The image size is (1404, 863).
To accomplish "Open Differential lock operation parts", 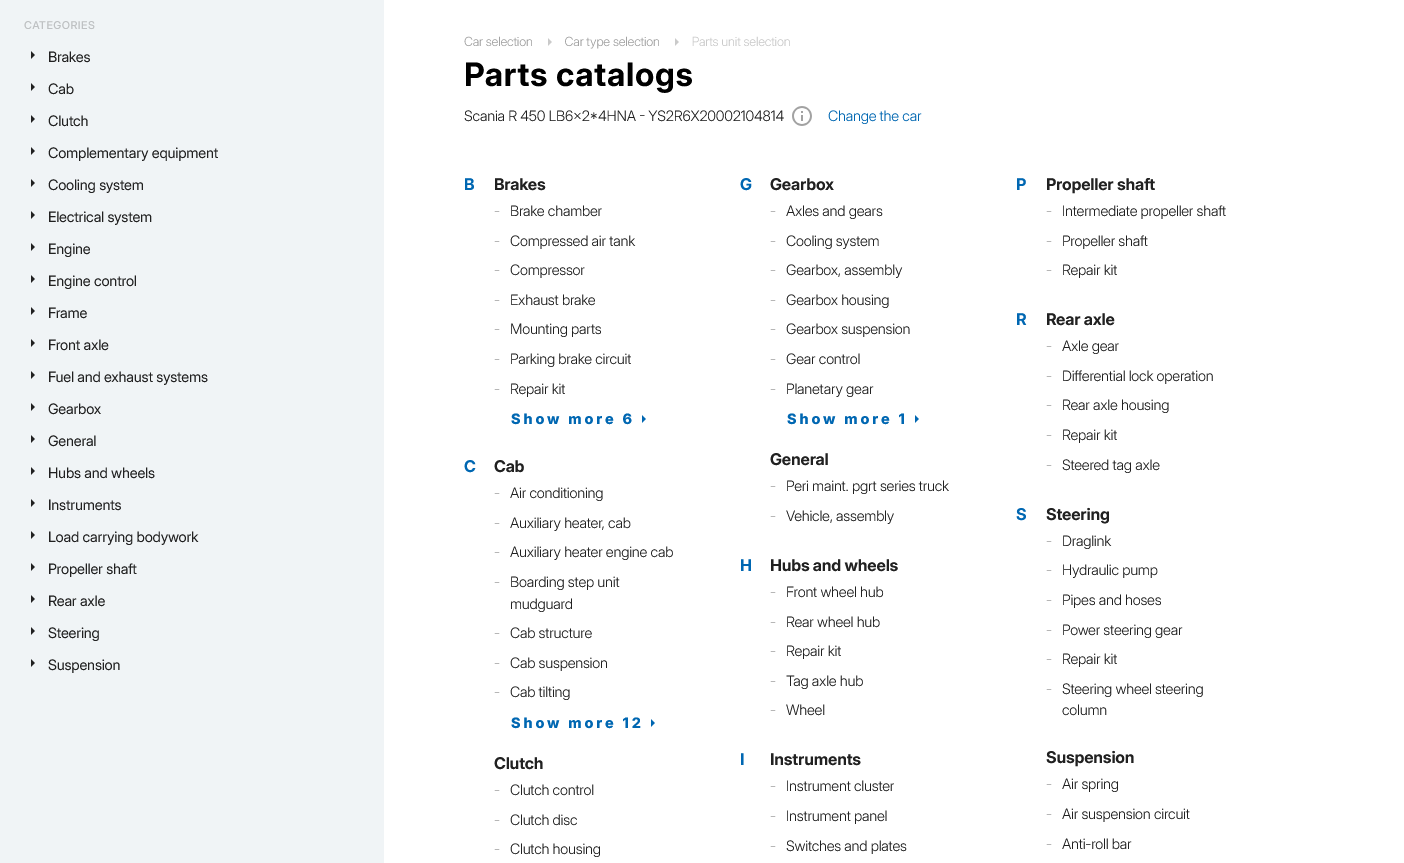I will point(1137,376).
